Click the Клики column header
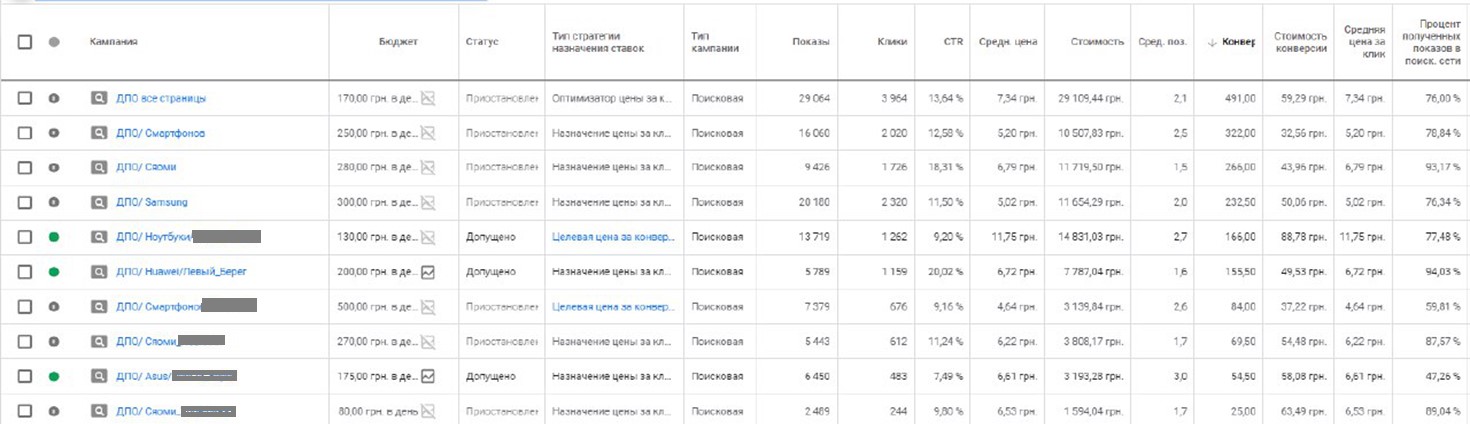The height and width of the screenshot is (424, 1470). (x=892, y=42)
